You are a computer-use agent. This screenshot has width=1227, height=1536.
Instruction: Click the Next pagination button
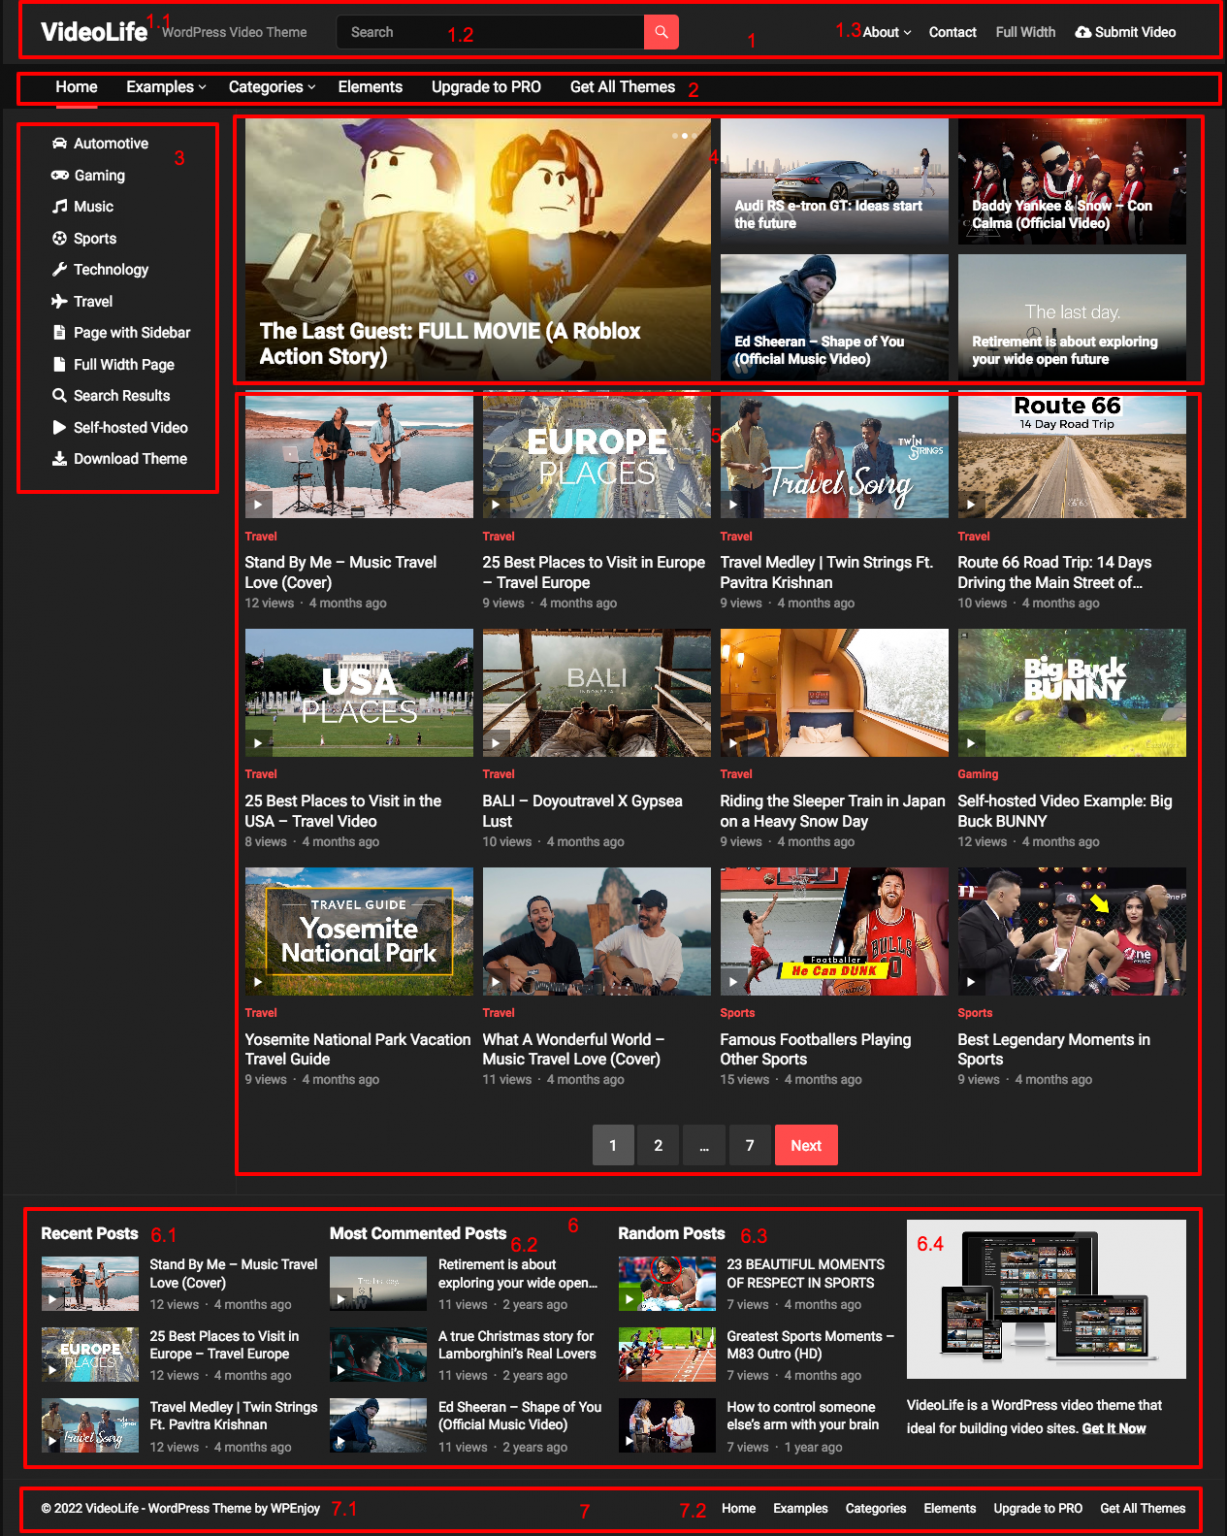[806, 1145]
